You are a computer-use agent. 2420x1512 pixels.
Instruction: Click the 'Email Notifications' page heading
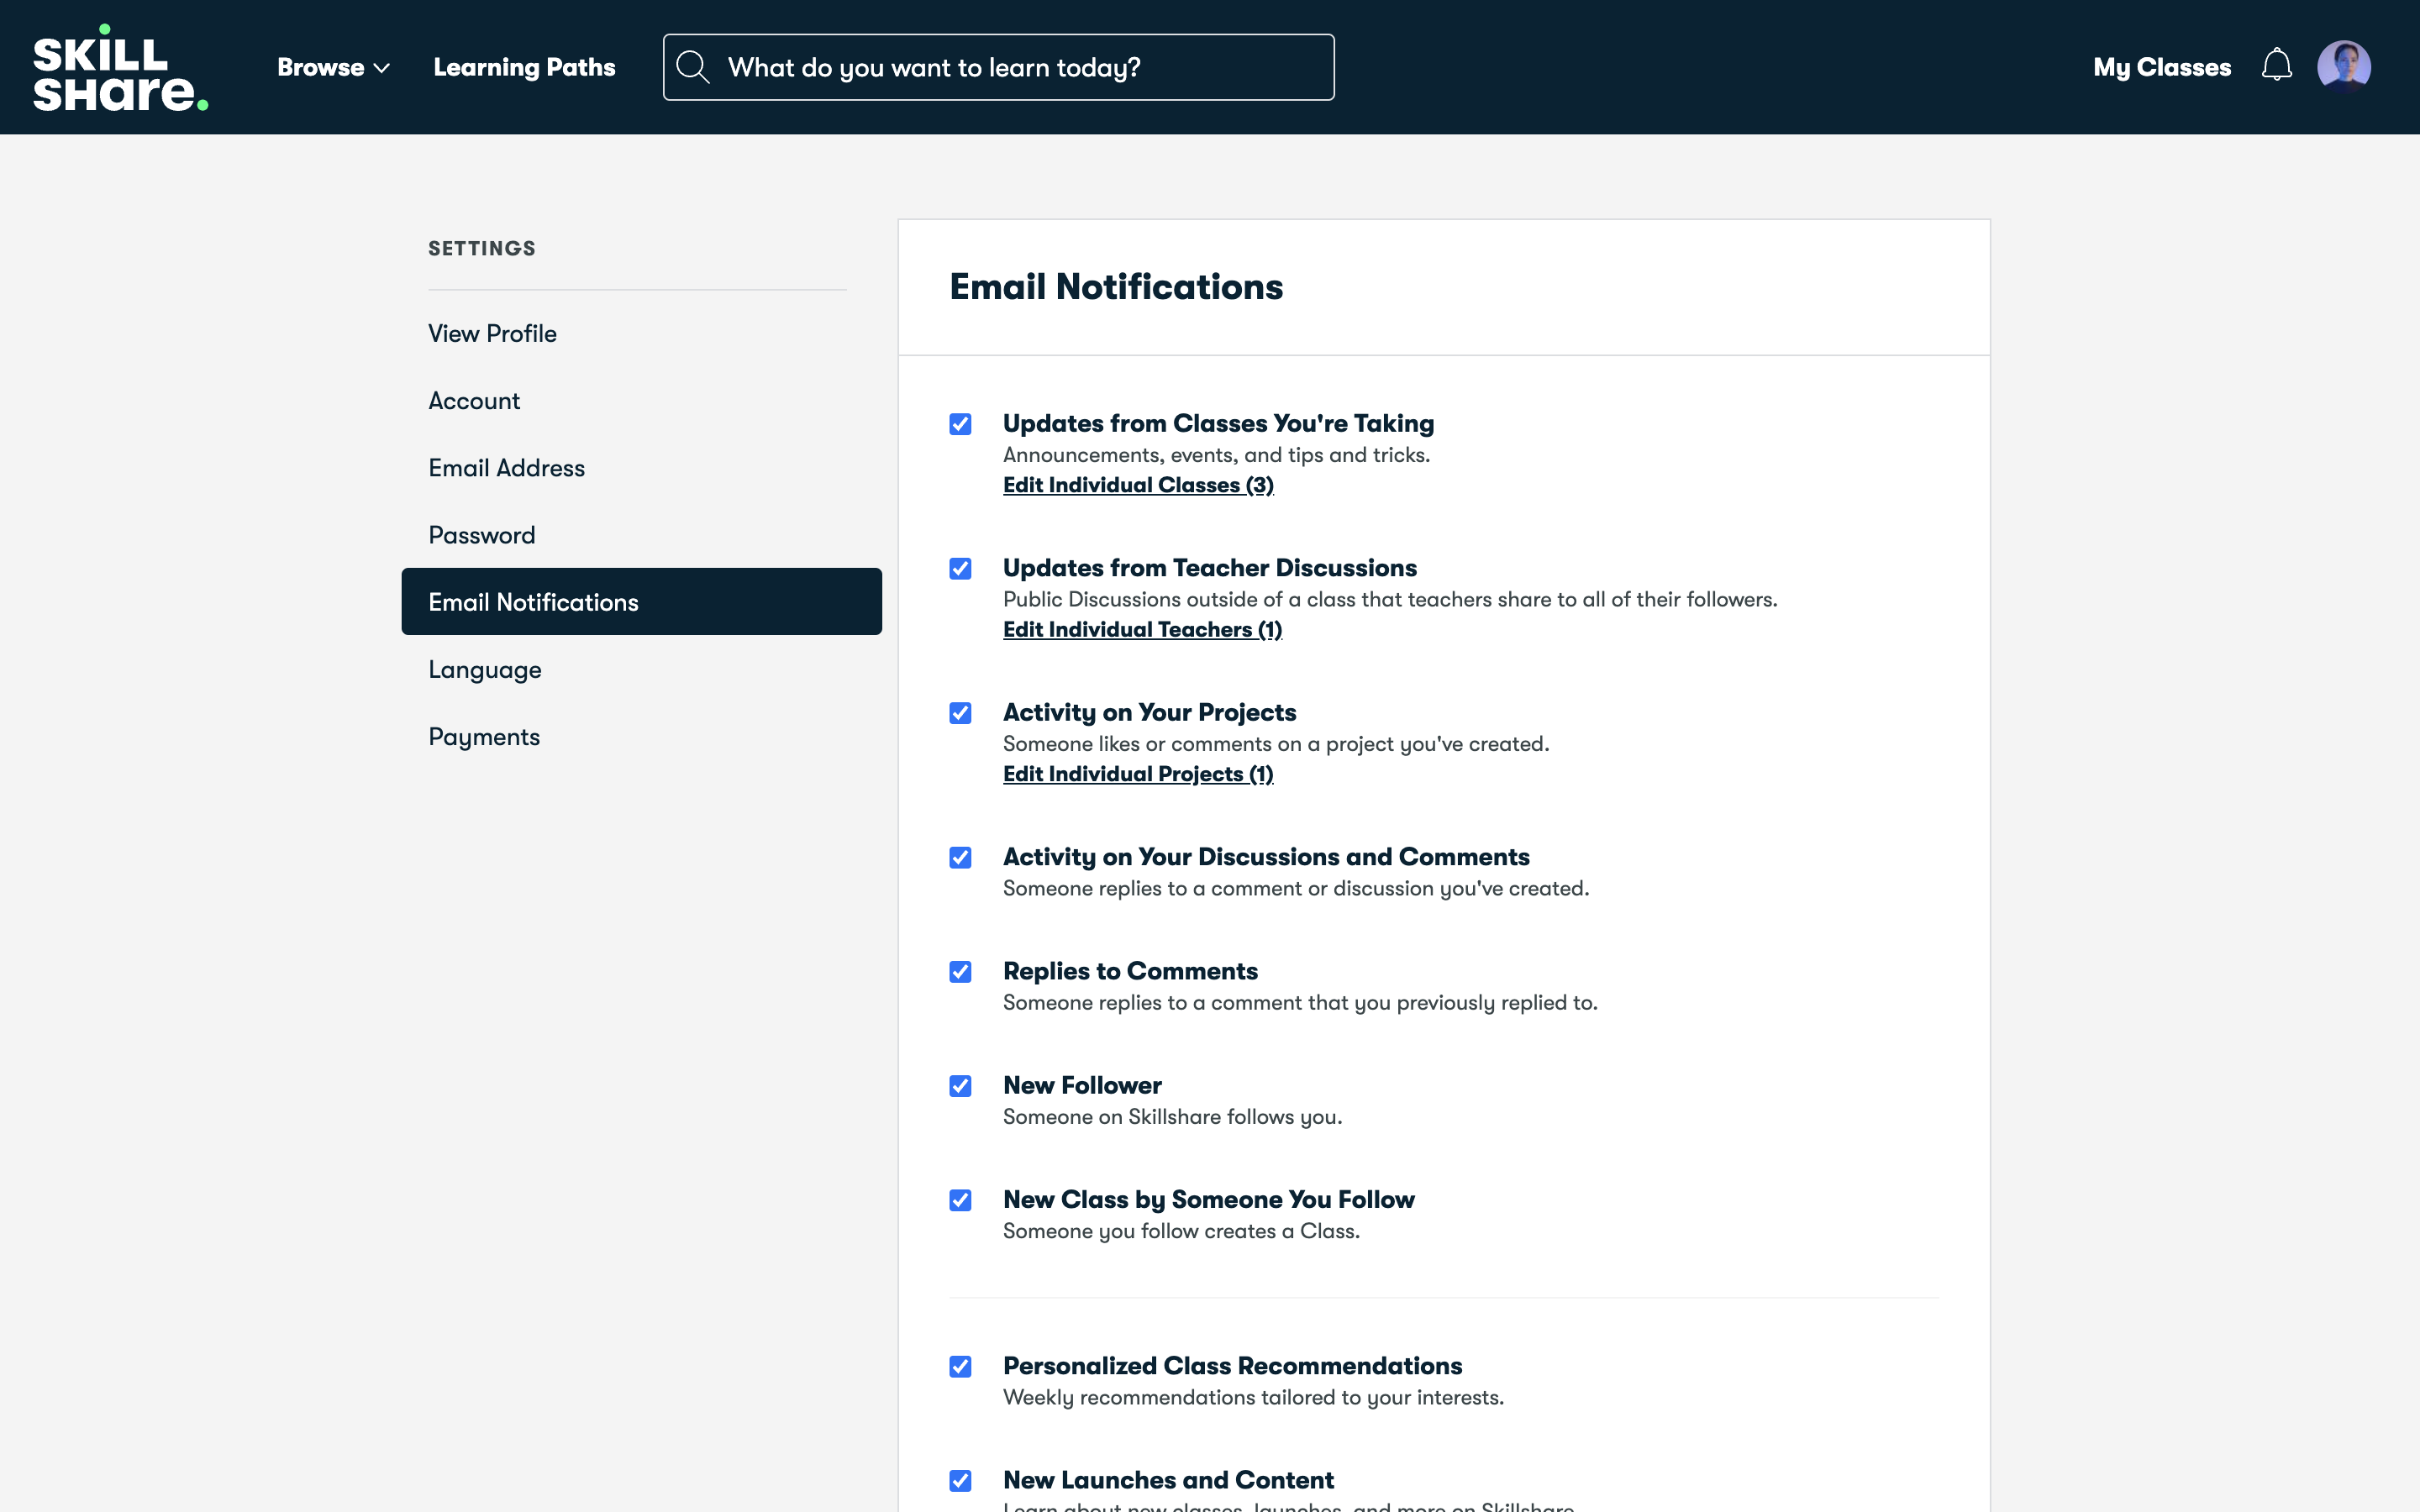pyautogui.click(x=1116, y=287)
